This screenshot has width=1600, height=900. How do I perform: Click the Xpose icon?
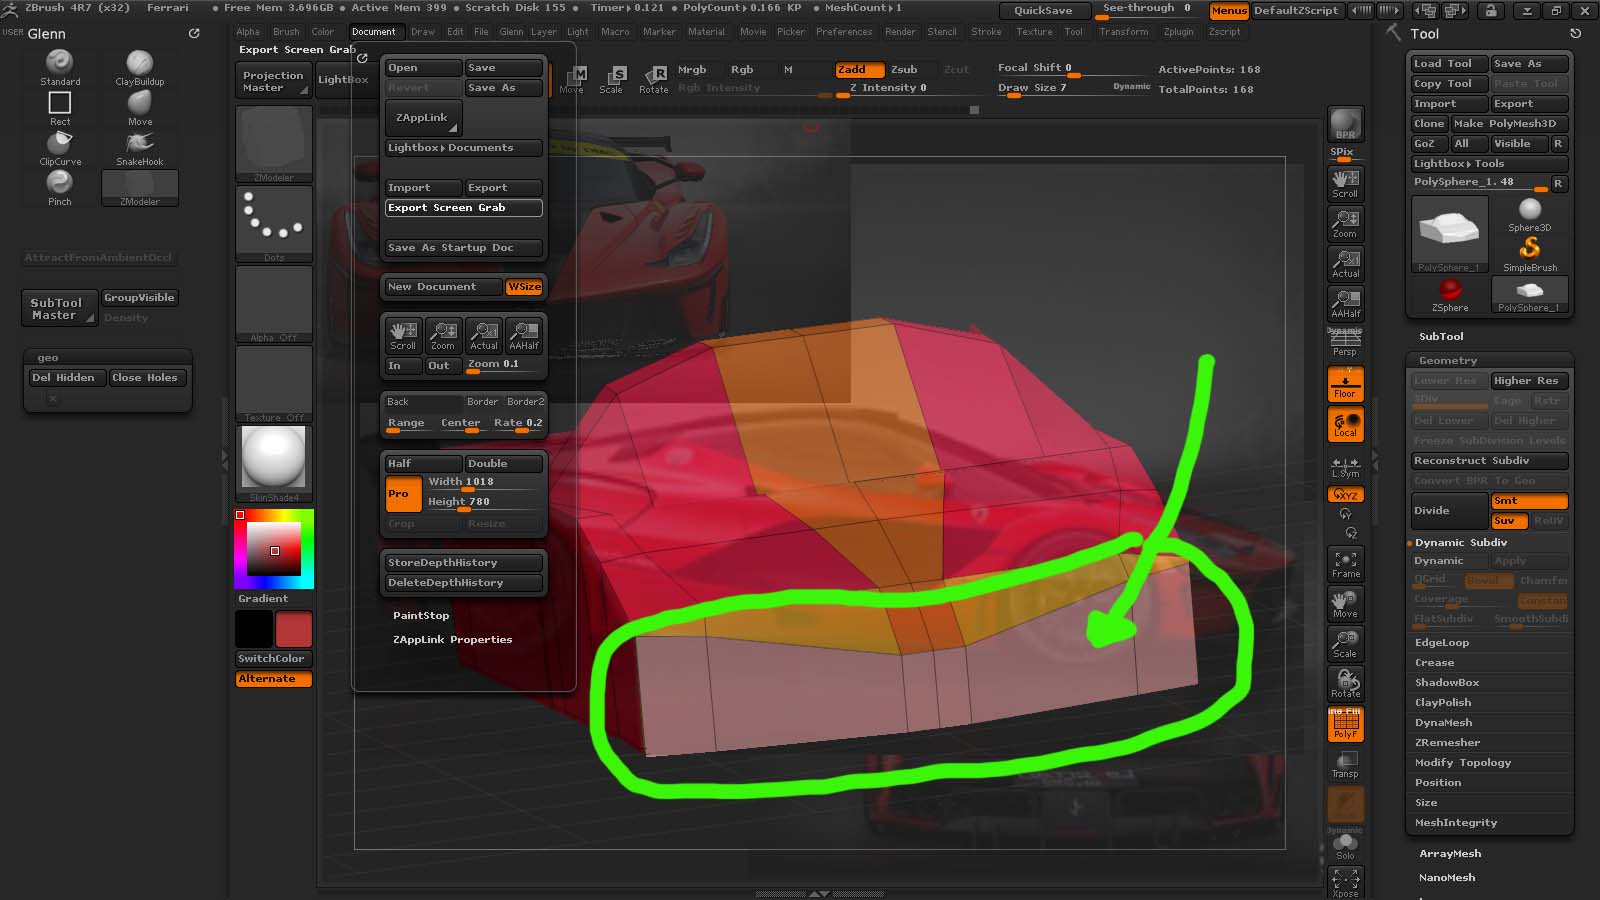(x=1345, y=882)
